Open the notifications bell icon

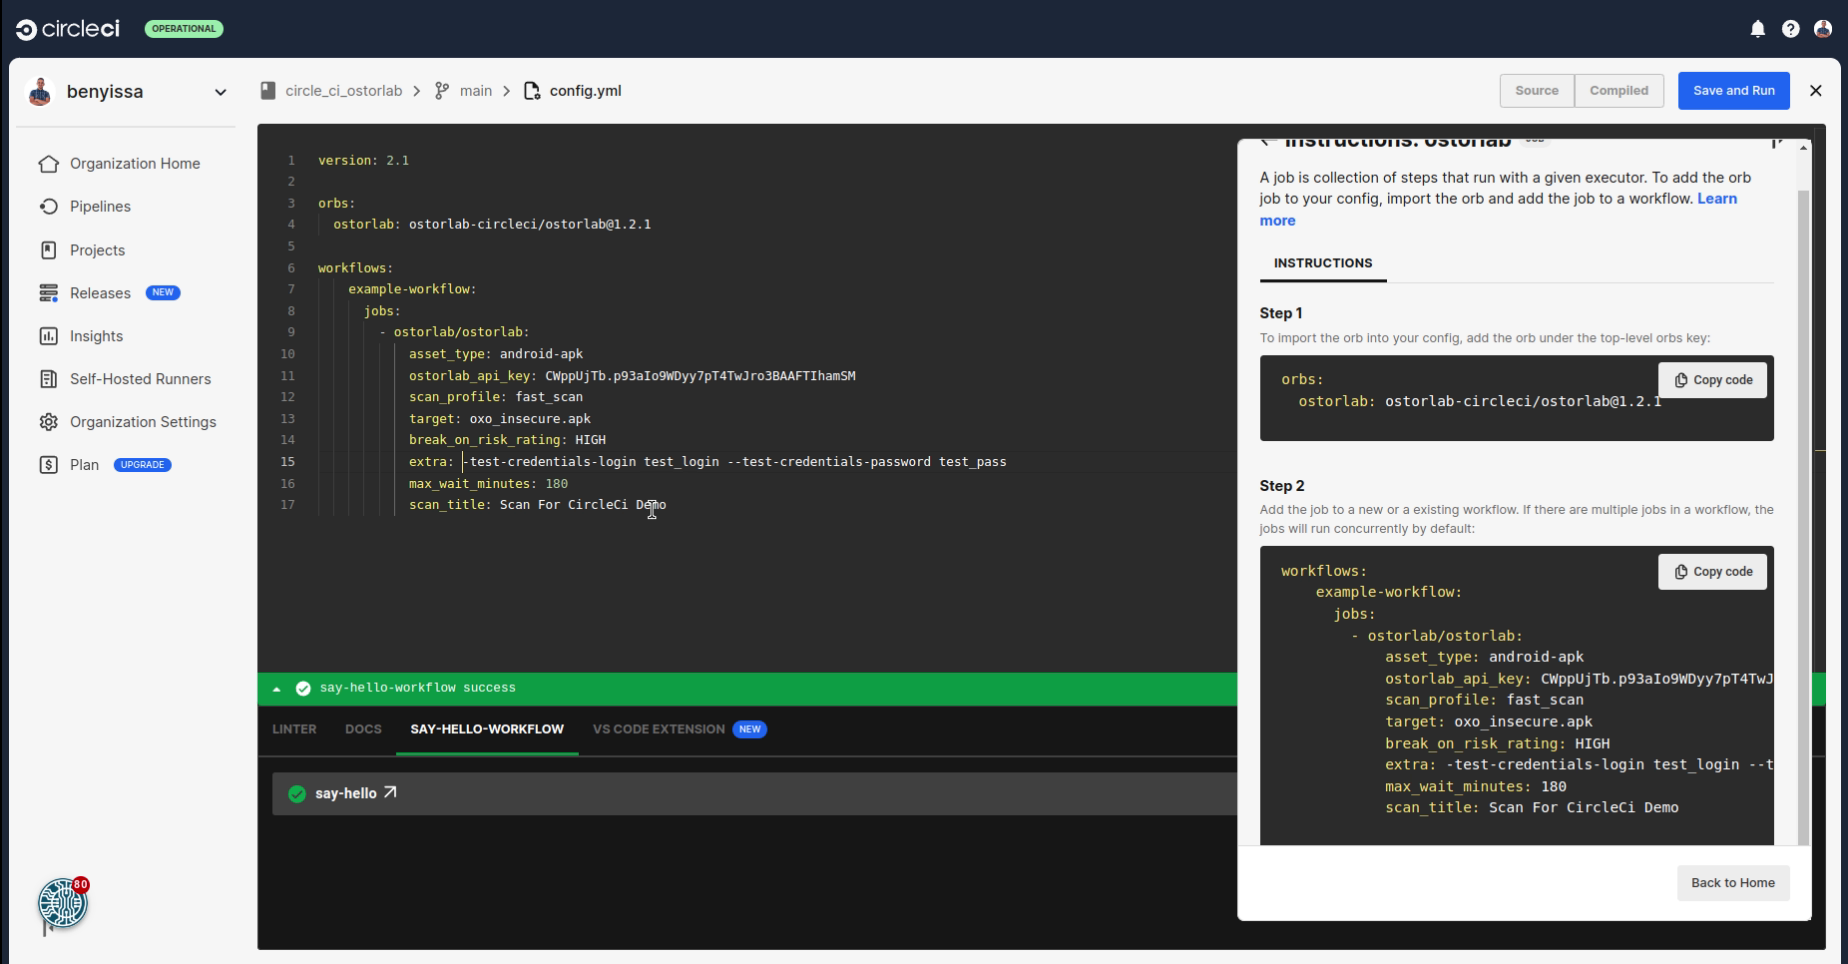[1757, 29]
